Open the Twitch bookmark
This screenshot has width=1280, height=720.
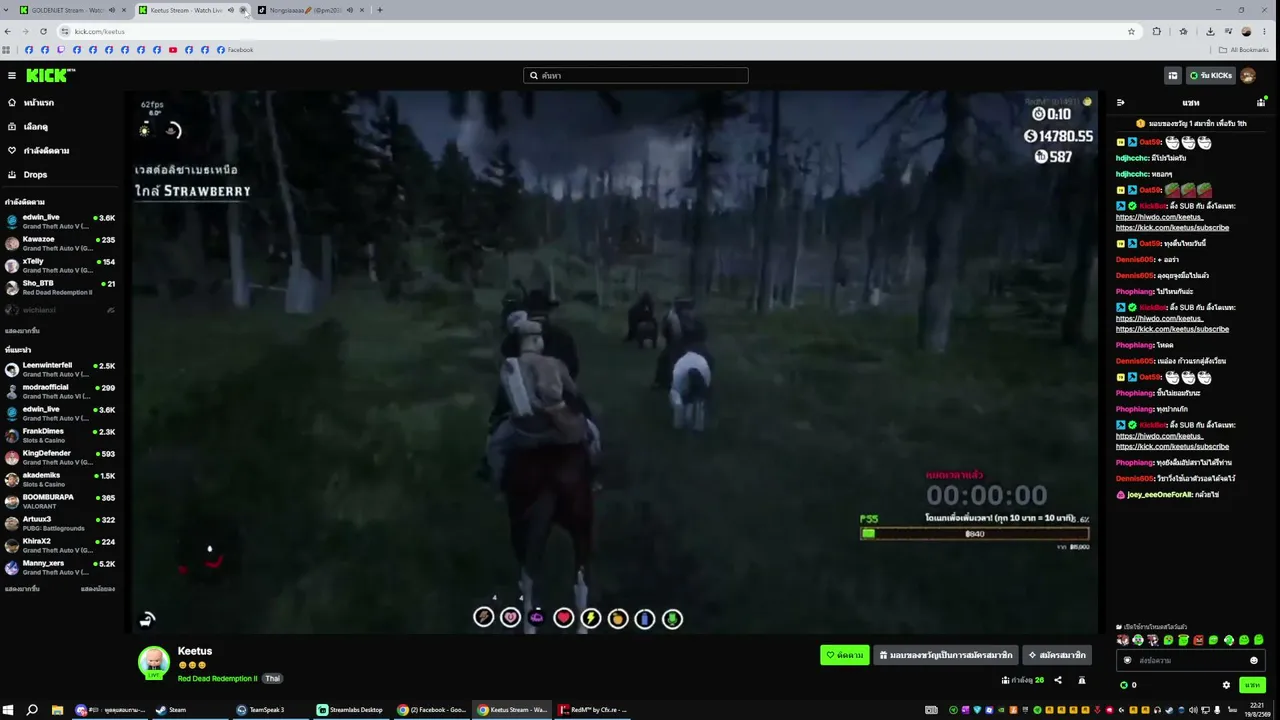(60, 50)
